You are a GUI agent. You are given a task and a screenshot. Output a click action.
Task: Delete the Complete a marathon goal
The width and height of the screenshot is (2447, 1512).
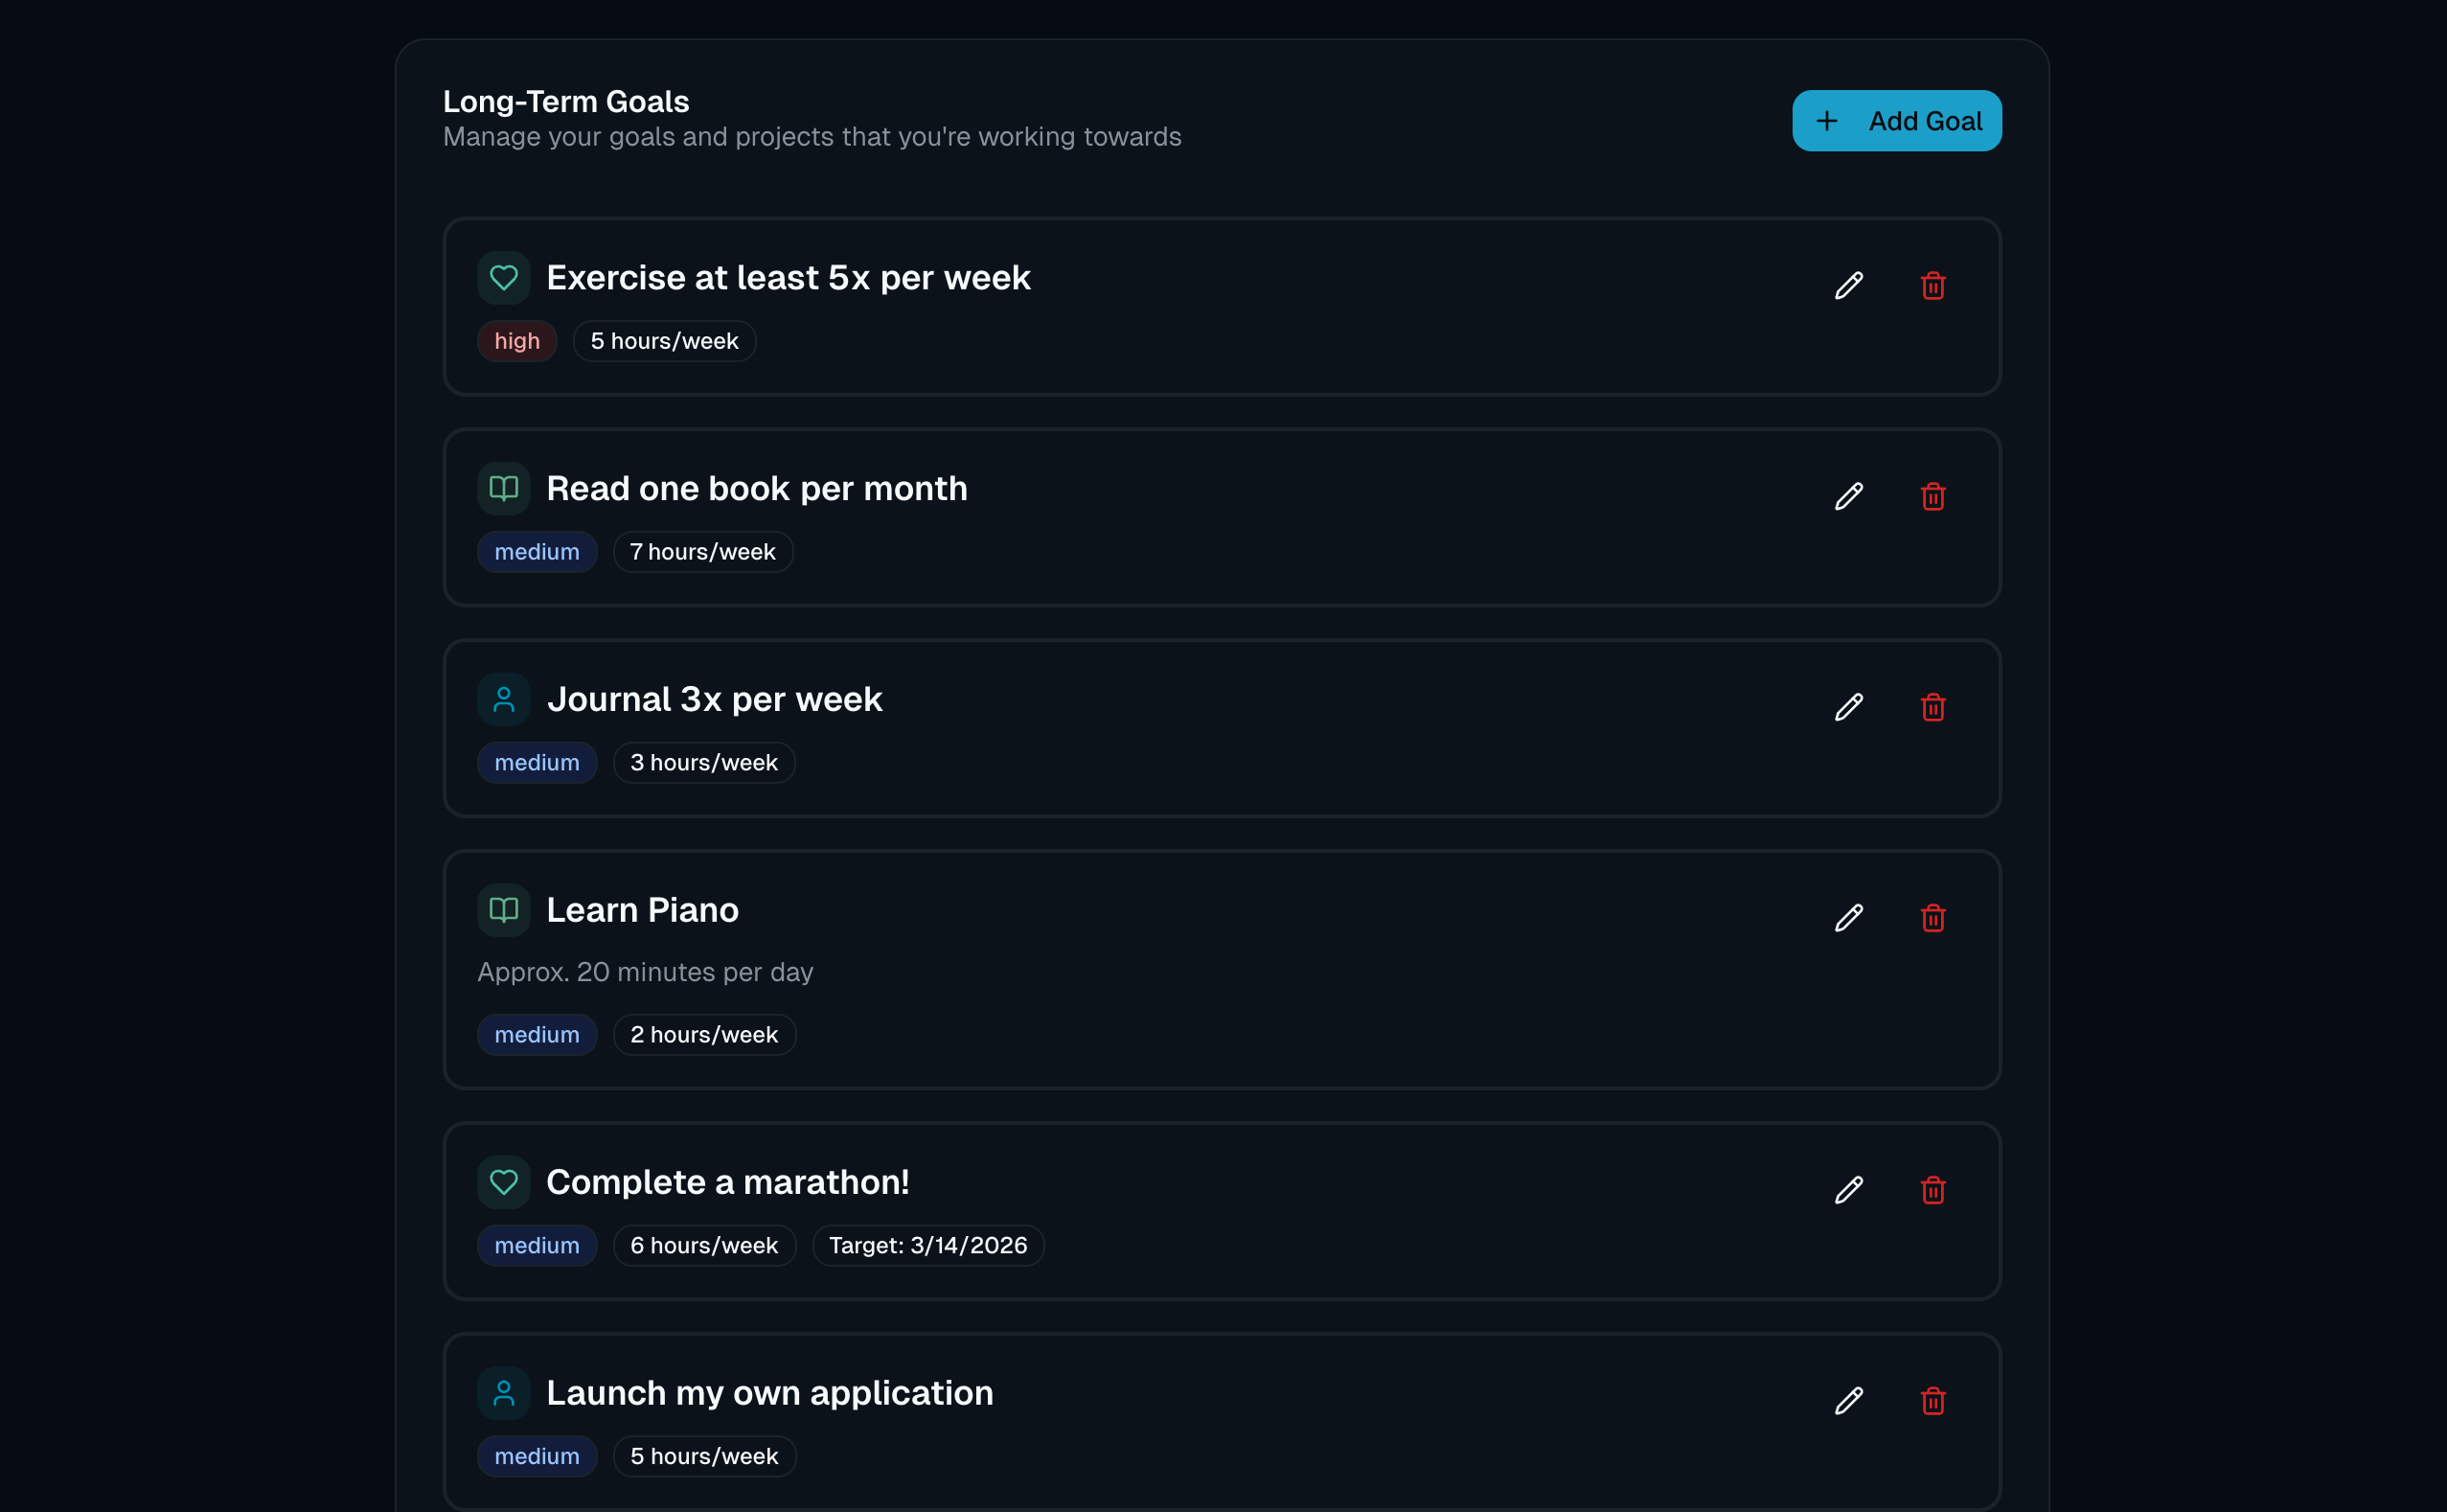pyautogui.click(x=1933, y=1190)
